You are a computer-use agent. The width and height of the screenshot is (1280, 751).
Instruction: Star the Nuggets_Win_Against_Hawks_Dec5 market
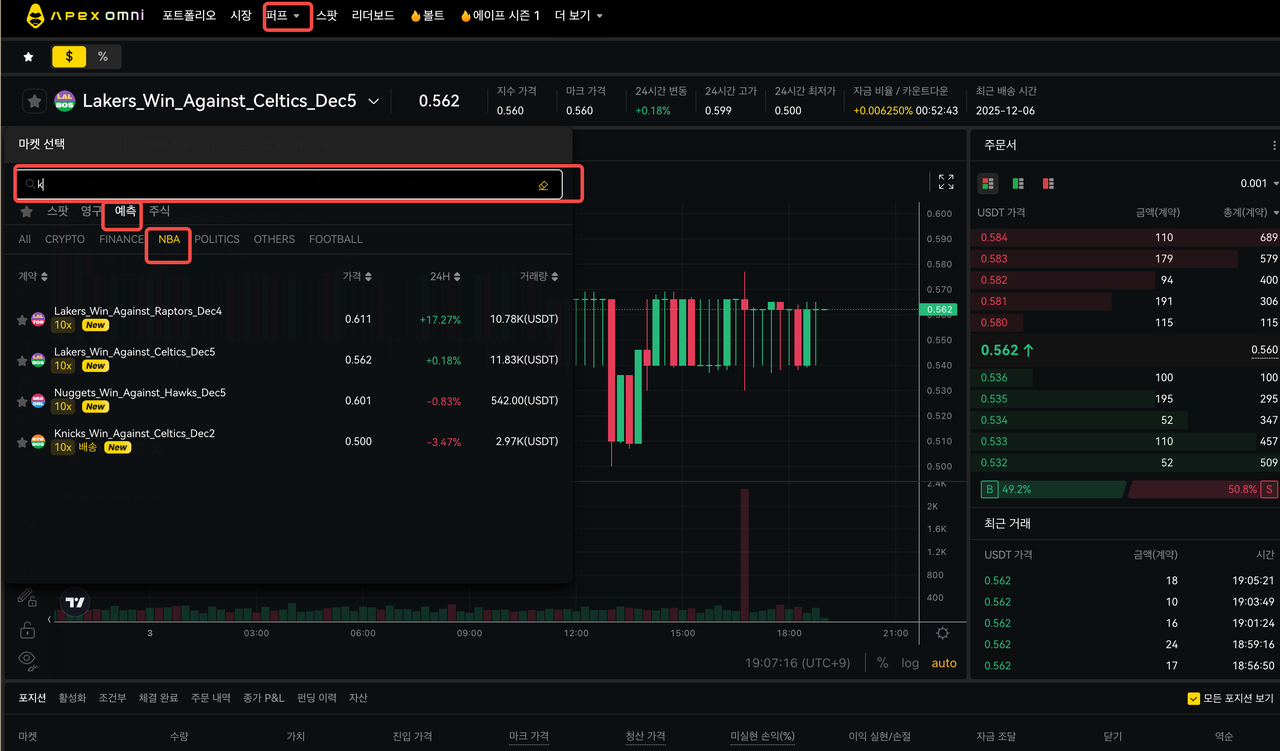click(22, 401)
